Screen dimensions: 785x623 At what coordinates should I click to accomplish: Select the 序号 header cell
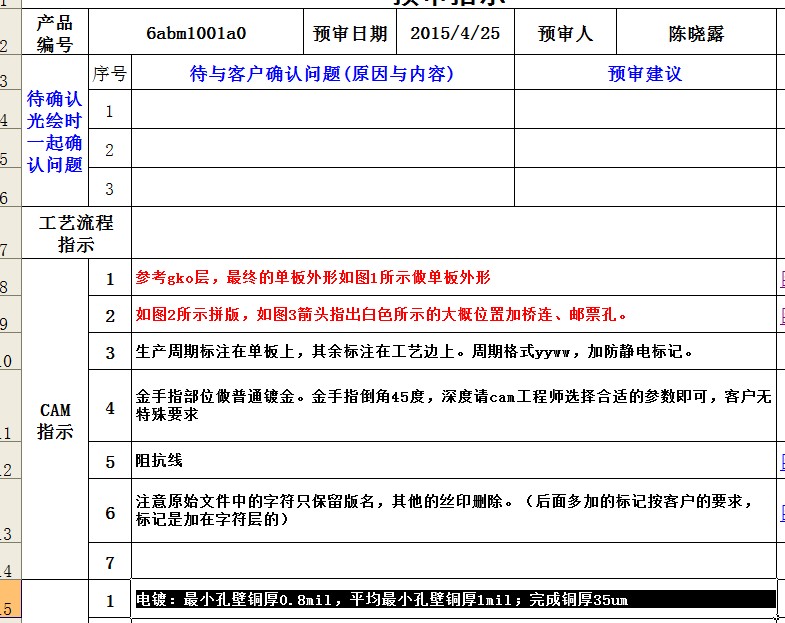point(110,73)
